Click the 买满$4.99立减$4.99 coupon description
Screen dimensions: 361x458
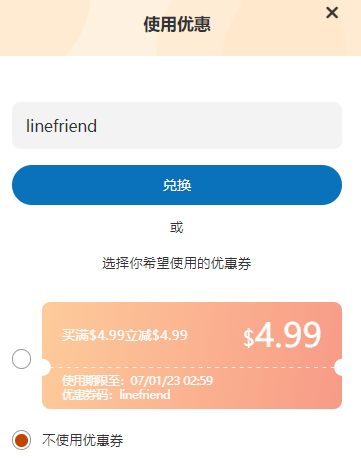(125, 335)
